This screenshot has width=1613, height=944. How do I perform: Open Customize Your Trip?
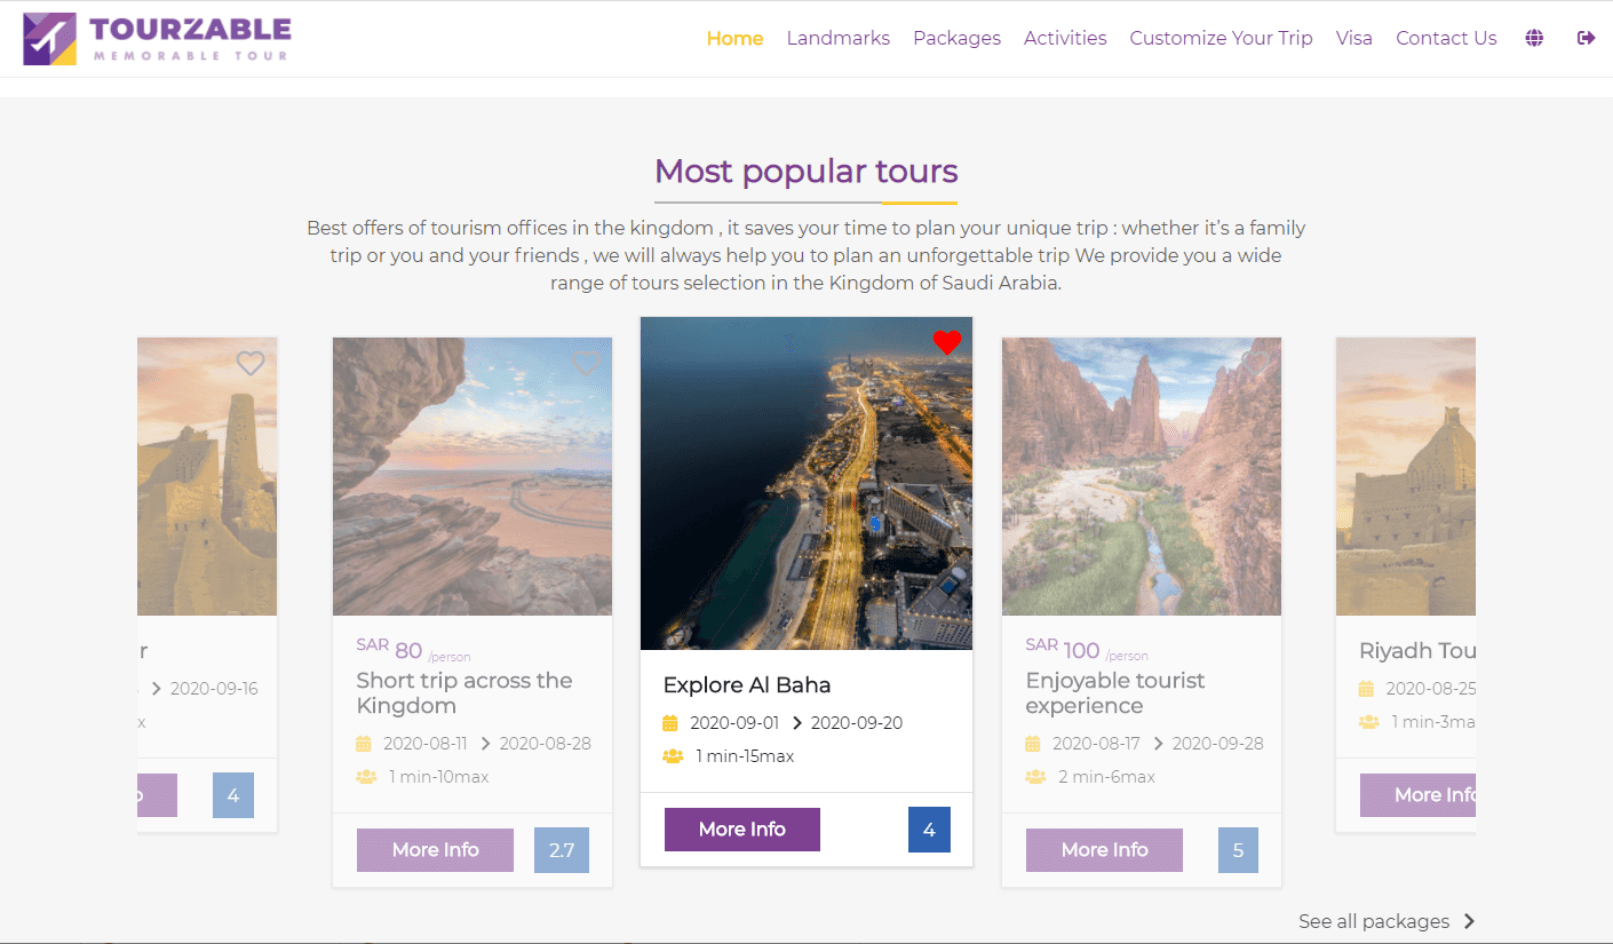click(x=1221, y=38)
